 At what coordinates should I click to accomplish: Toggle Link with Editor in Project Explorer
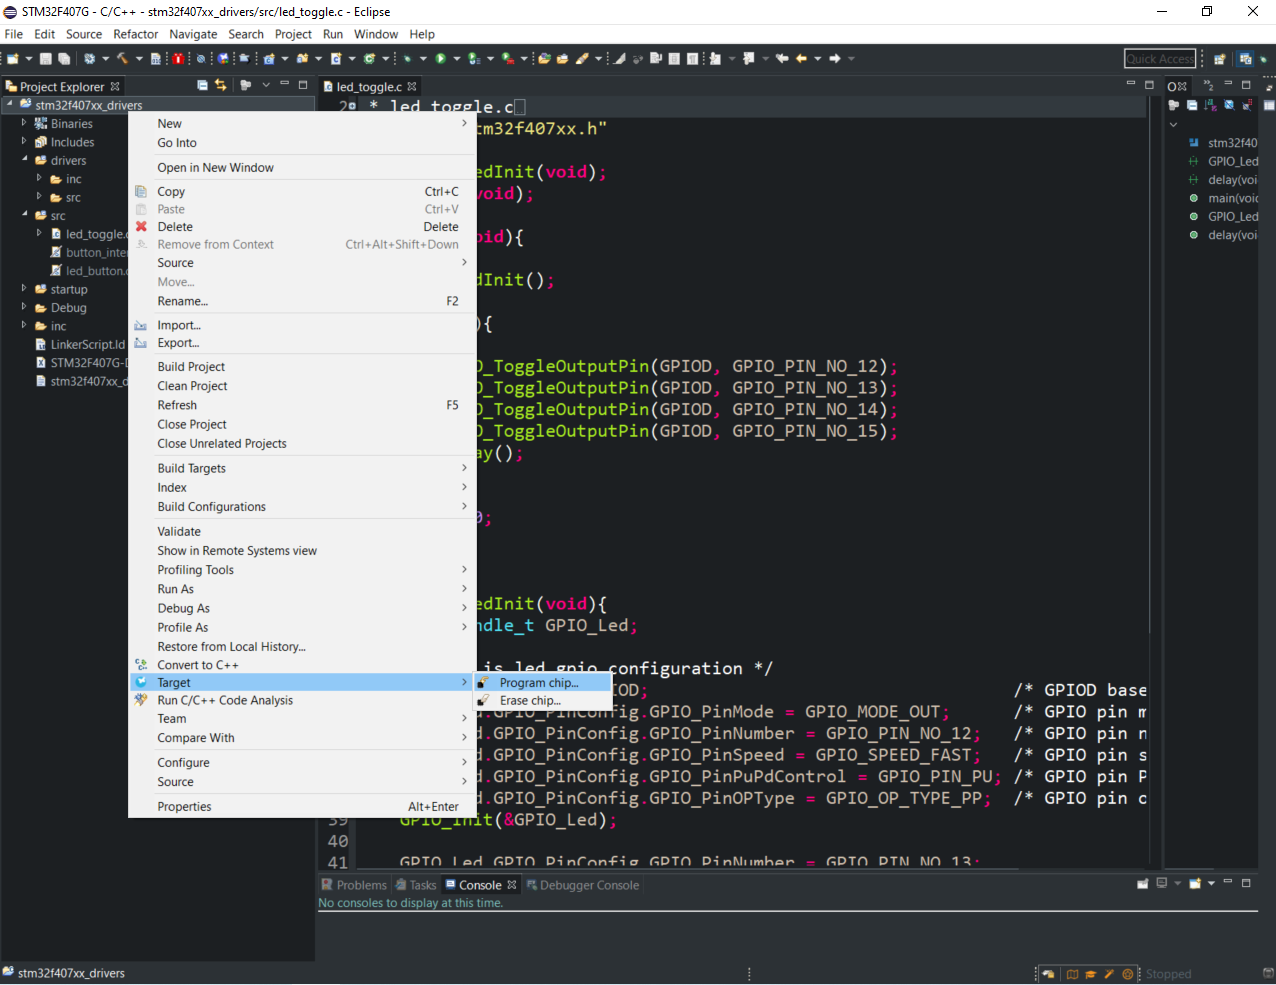221,85
